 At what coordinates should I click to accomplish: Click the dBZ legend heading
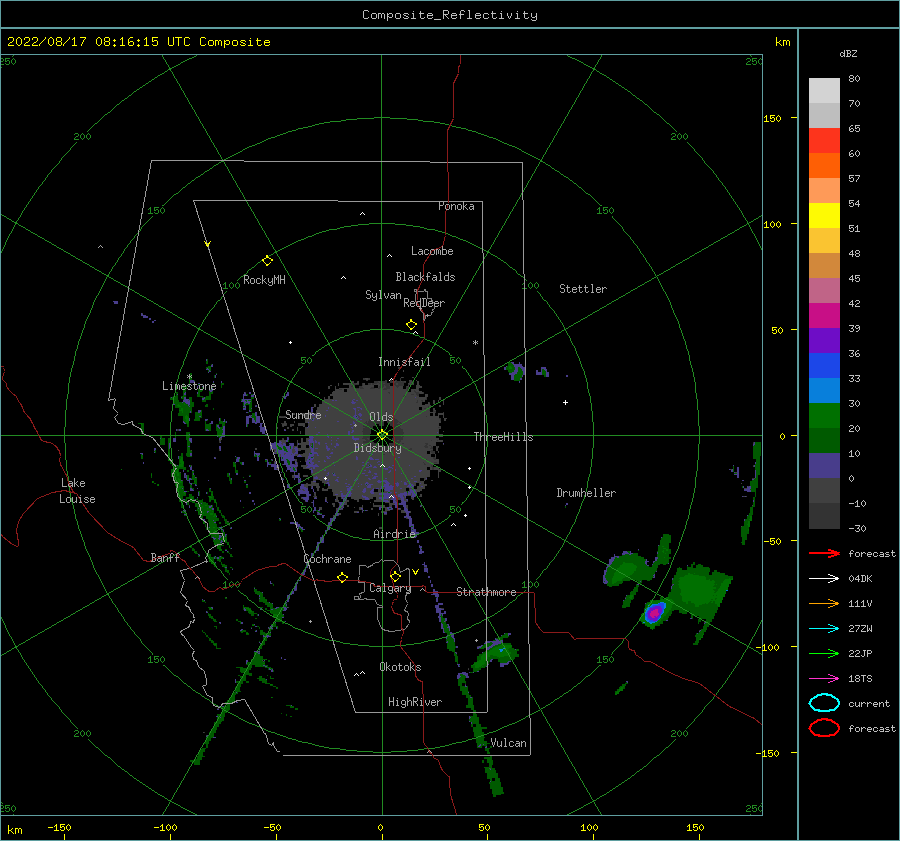(848, 53)
